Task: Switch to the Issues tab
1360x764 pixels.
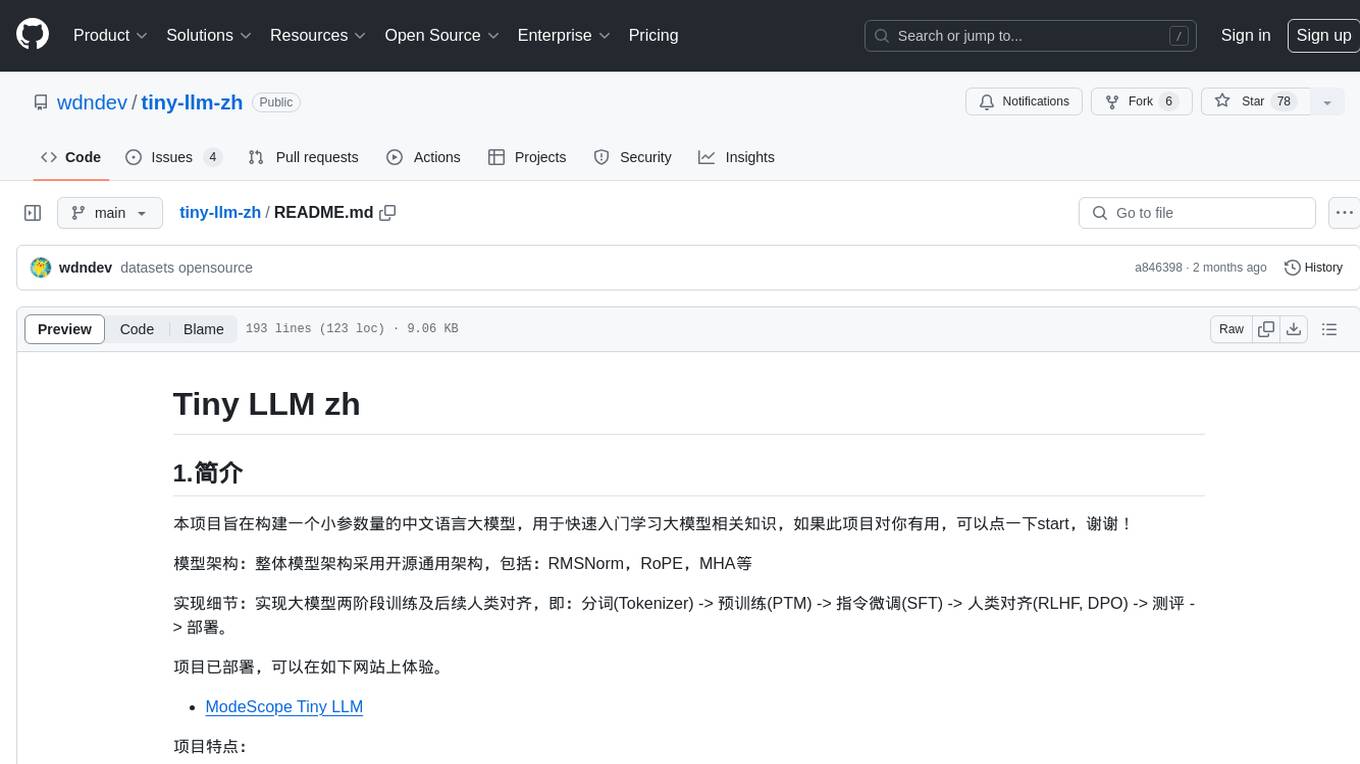Action: pyautogui.click(x=173, y=157)
